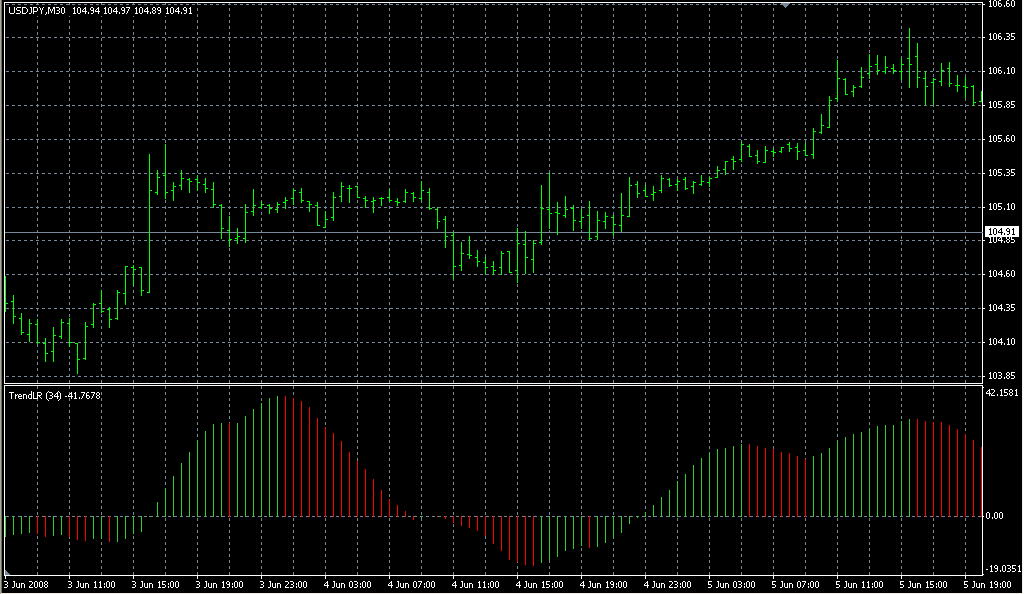Click the 4 Jun 07:00 time label
The width and height of the screenshot is (1024, 594).
pyautogui.click(x=411, y=585)
